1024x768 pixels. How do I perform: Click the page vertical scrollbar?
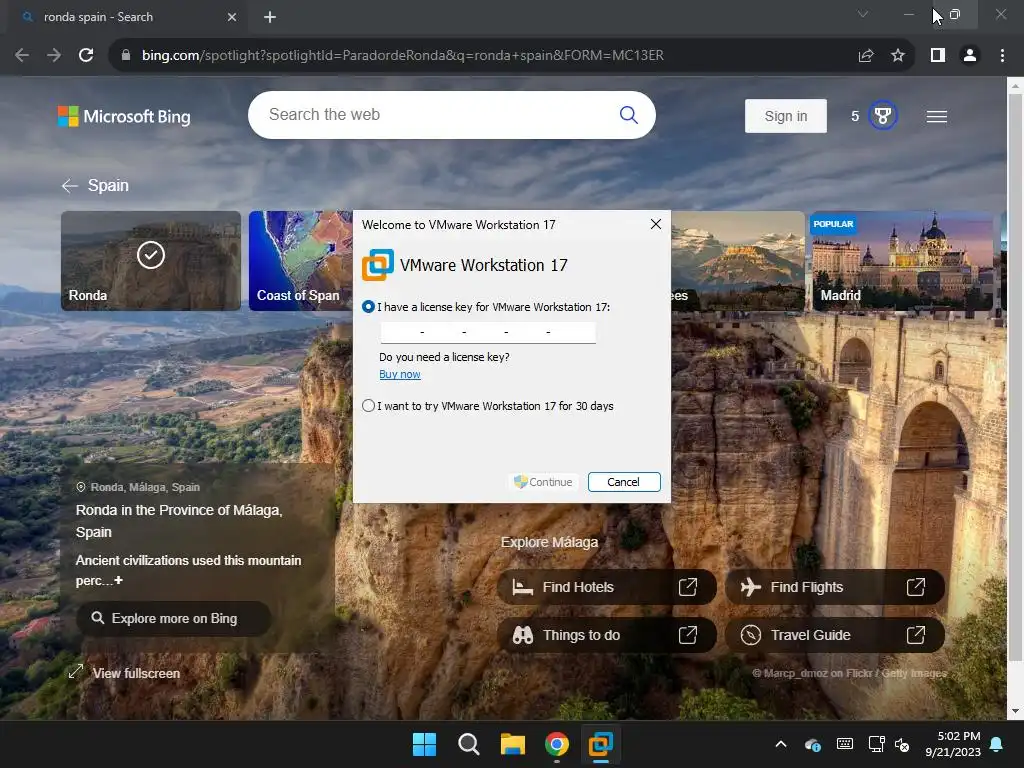click(1015, 377)
